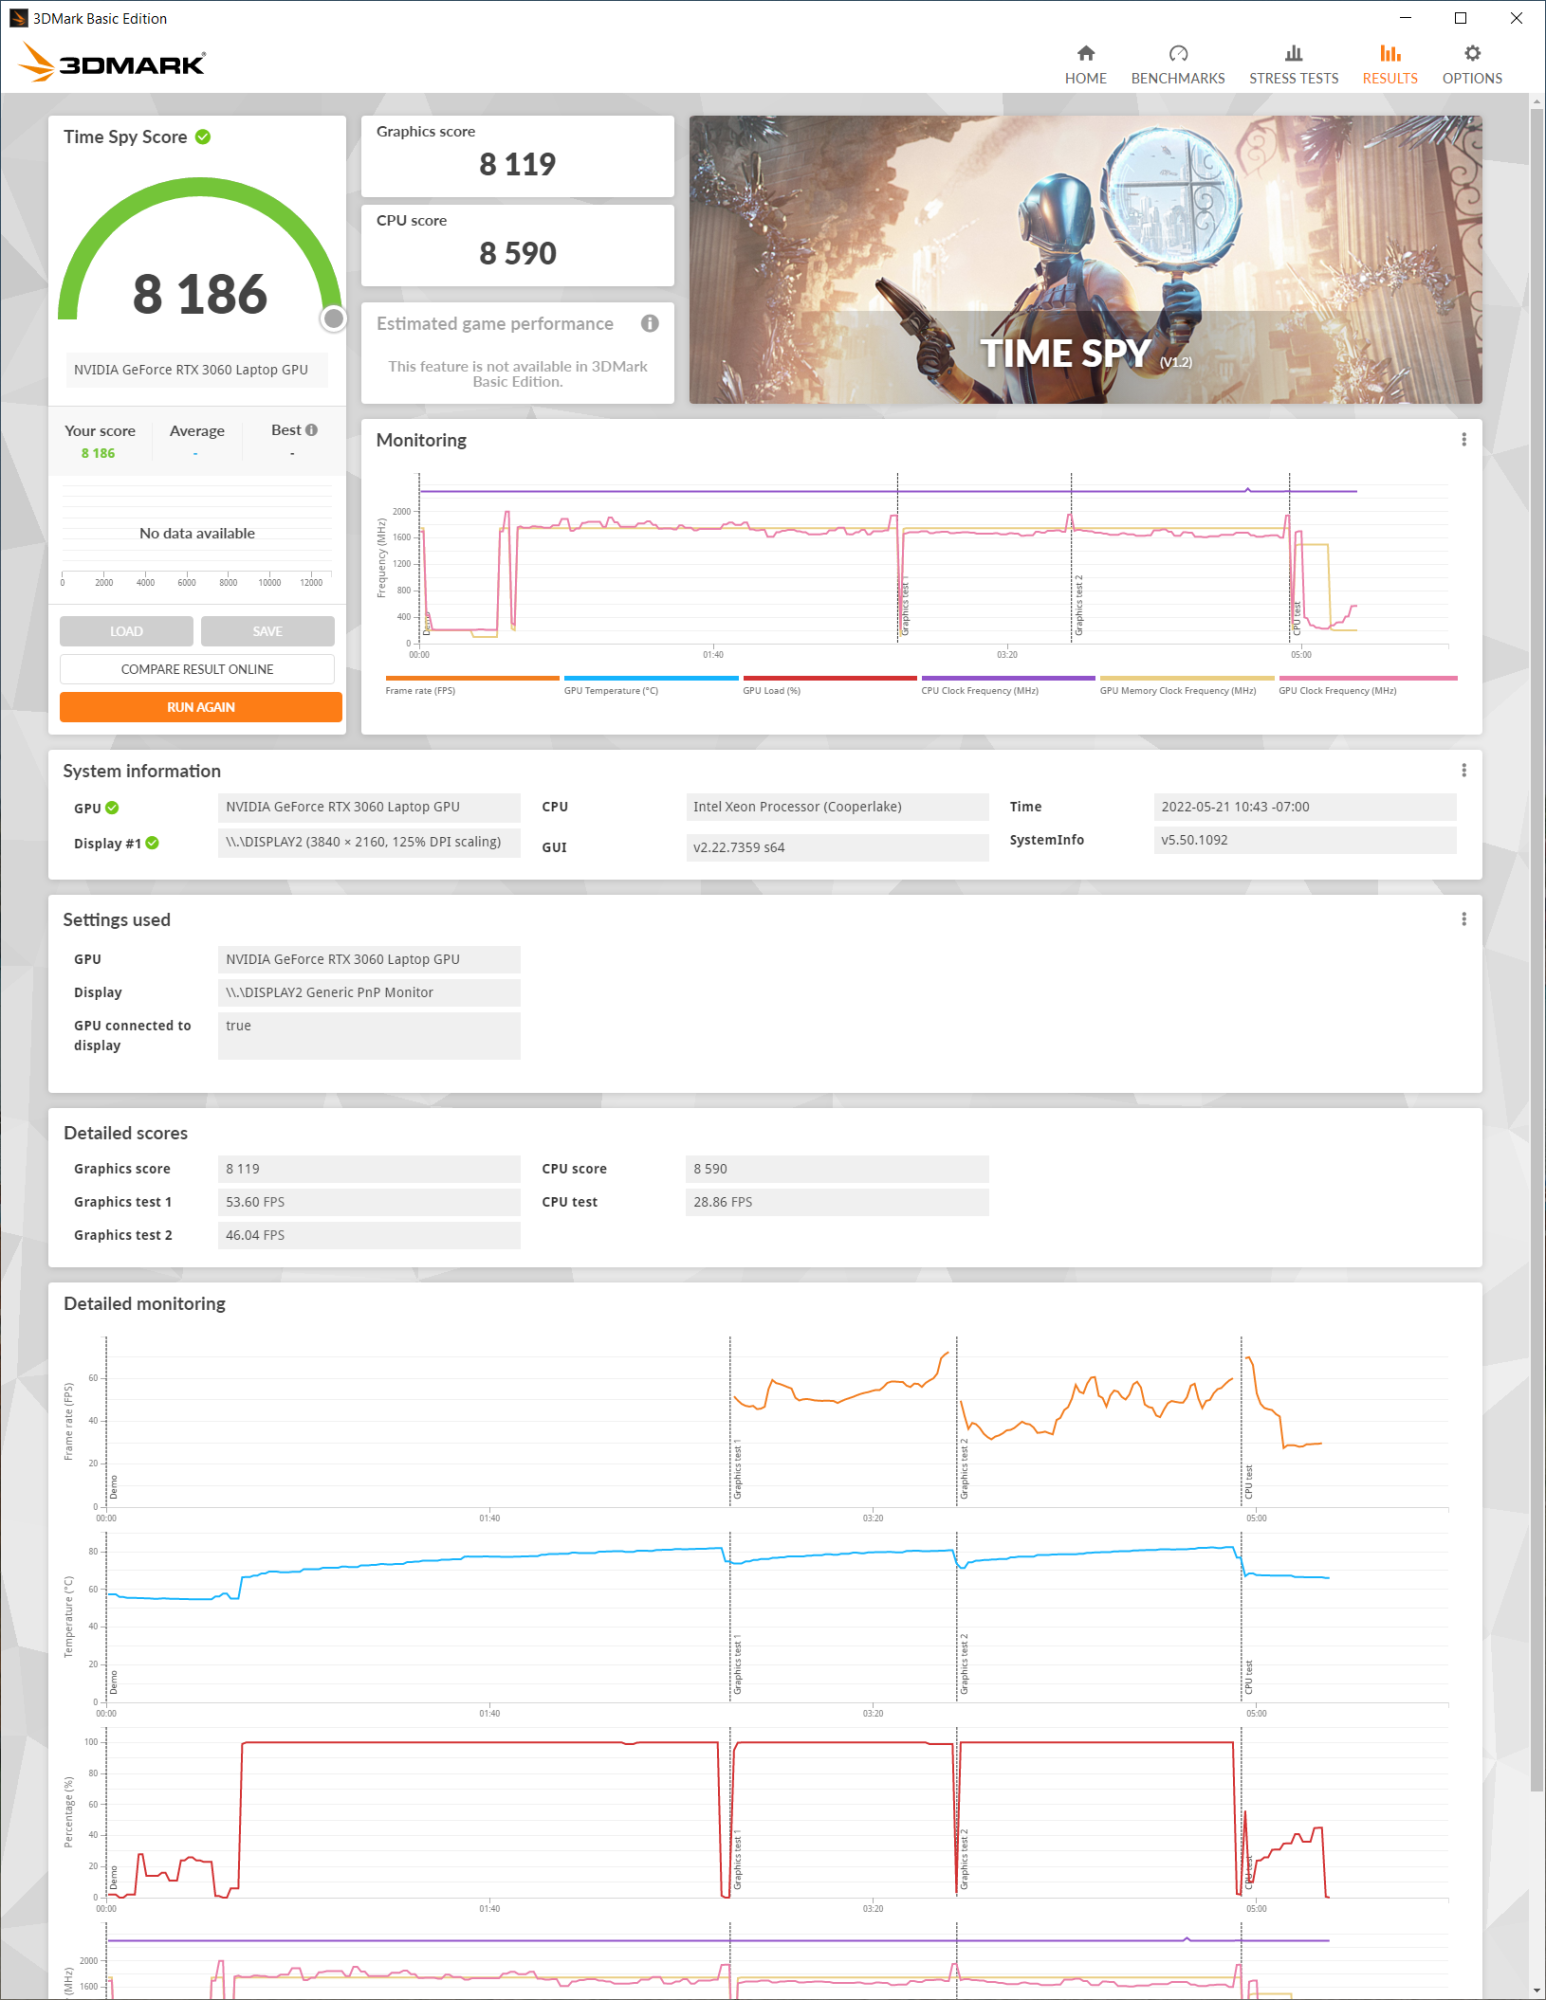This screenshot has height=2000, width=1546.
Task: Switch to the Results tab
Action: (1389, 64)
